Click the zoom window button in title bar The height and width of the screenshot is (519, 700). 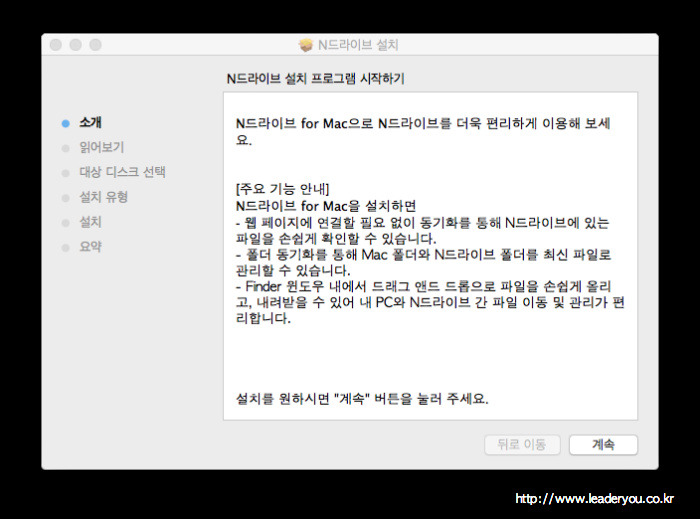96,45
